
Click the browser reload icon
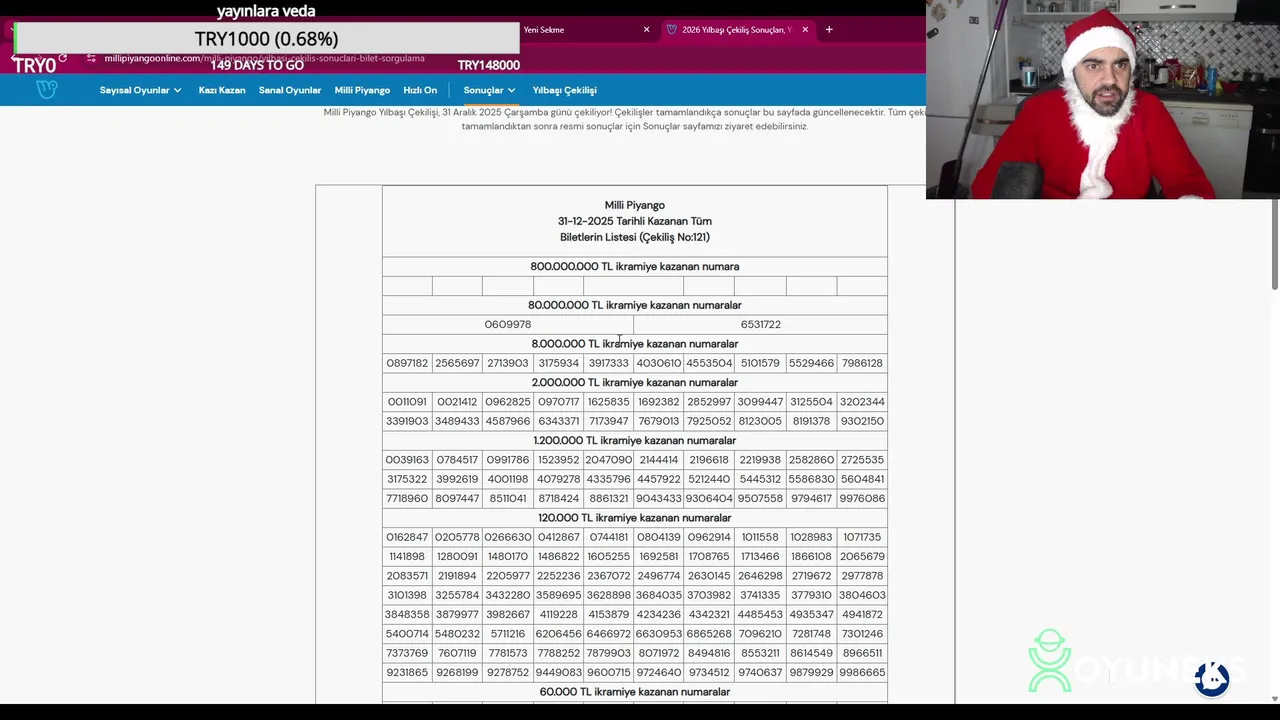coord(63,58)
